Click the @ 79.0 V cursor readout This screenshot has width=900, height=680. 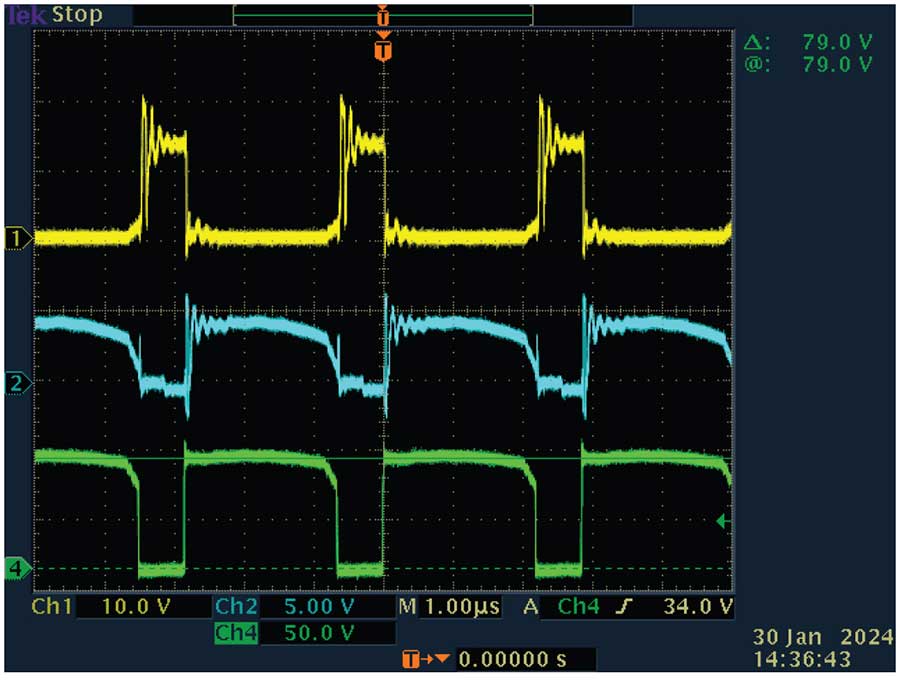pos(808,64)
